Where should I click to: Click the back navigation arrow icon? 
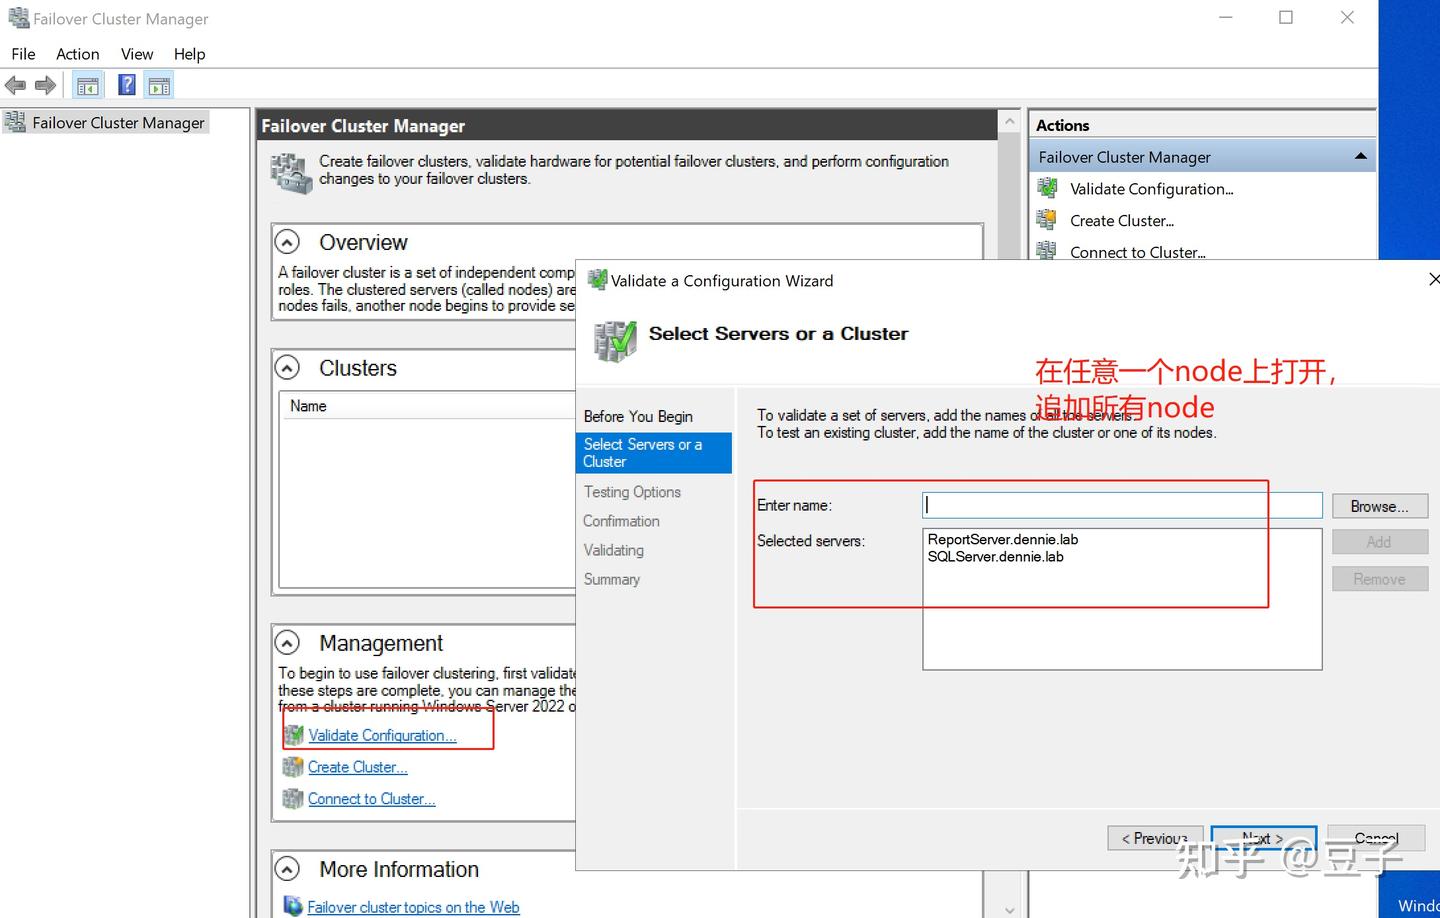coord(15,85)
